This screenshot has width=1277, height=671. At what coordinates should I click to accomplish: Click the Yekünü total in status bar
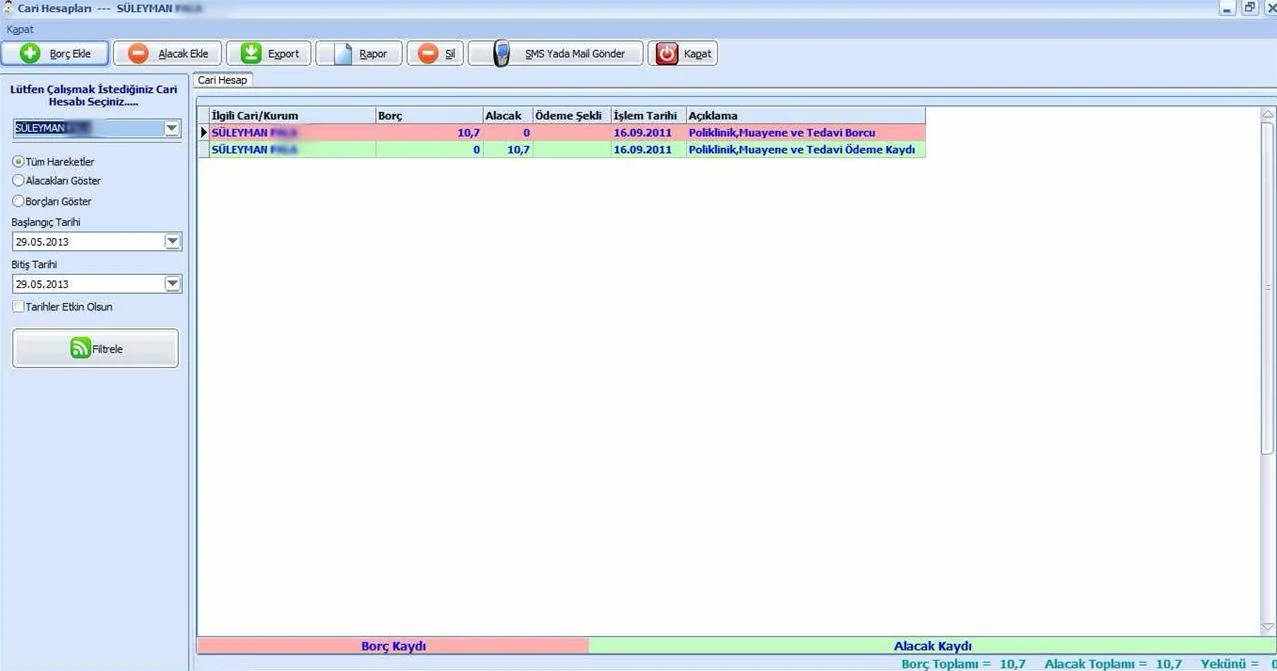1239,664
